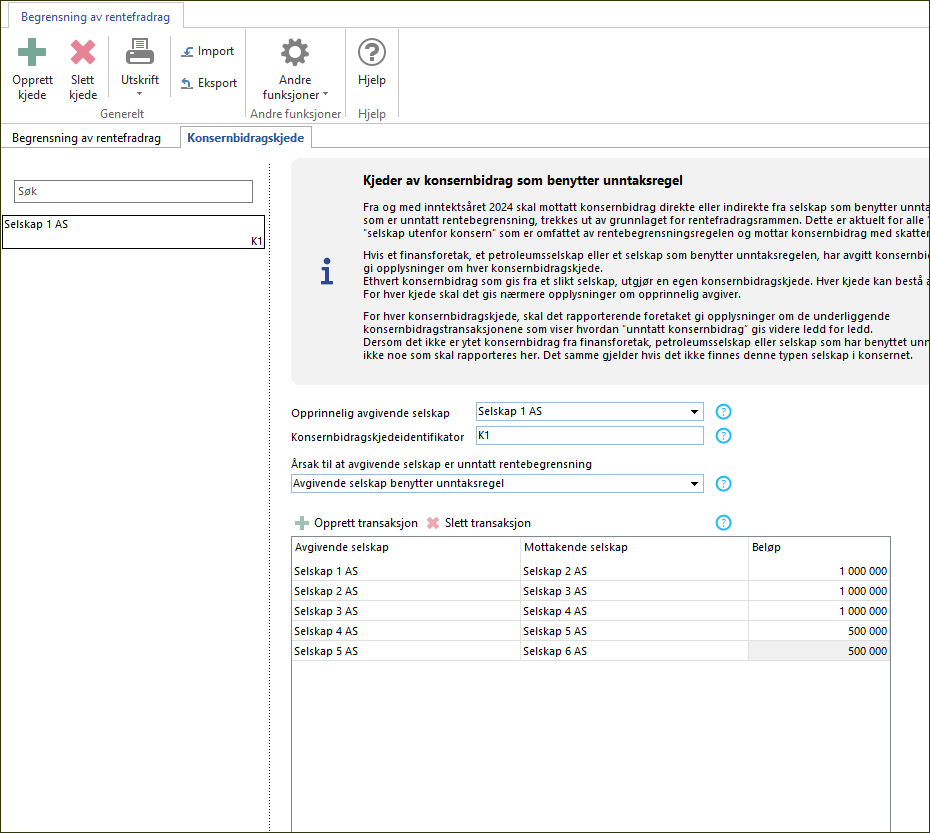The image size is (930, 833).
Task: Click the Avgivende selskap column header
Action: [x=406, y=547]
